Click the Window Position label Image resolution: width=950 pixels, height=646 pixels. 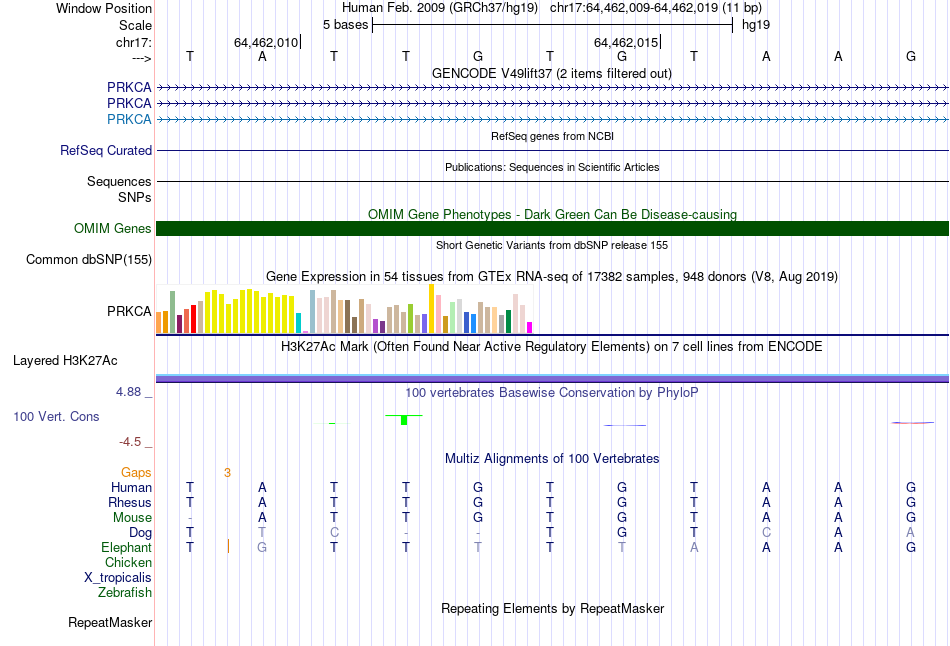click(104, 8)
